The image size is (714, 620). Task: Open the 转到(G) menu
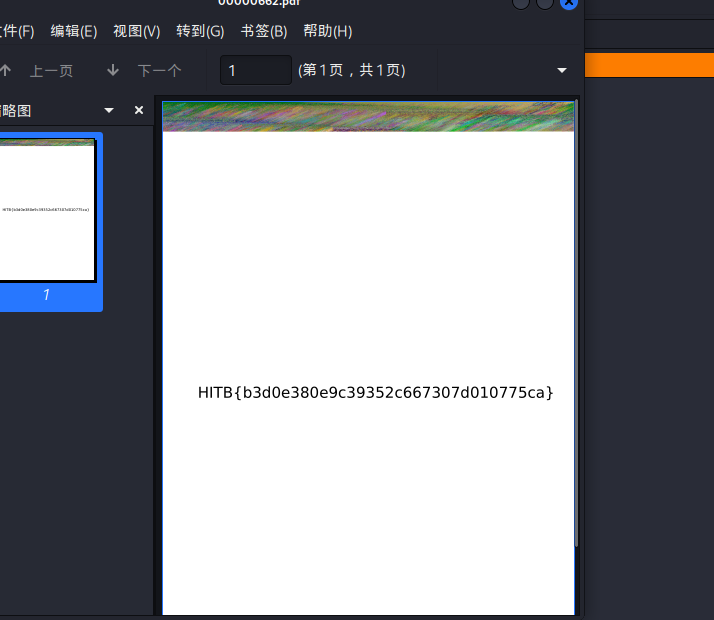click(200, 31)
